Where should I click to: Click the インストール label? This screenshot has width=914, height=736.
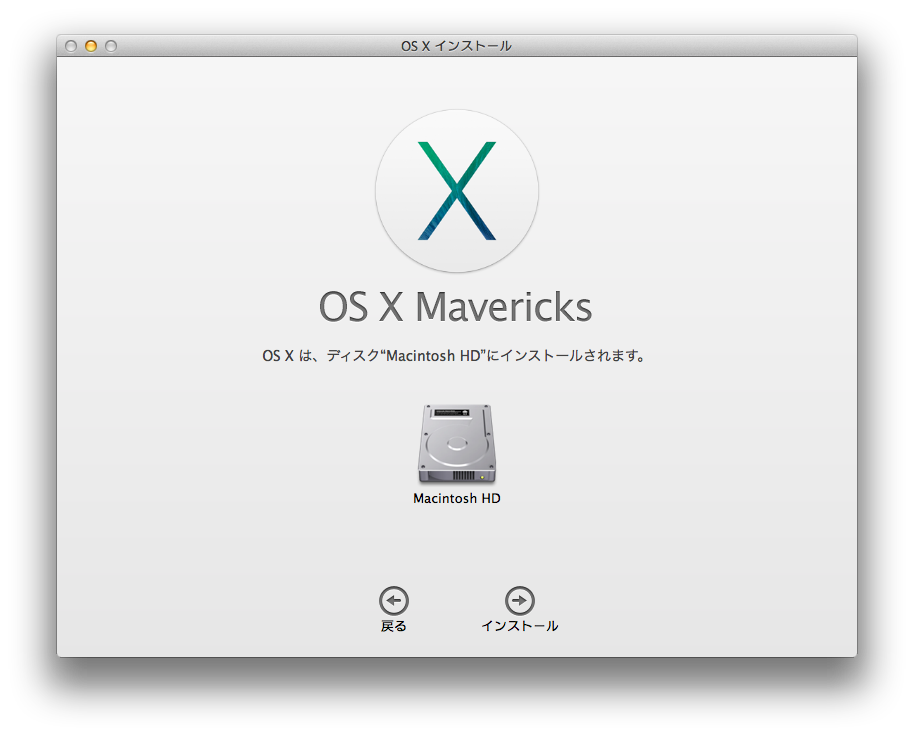[x=519, y=626]
